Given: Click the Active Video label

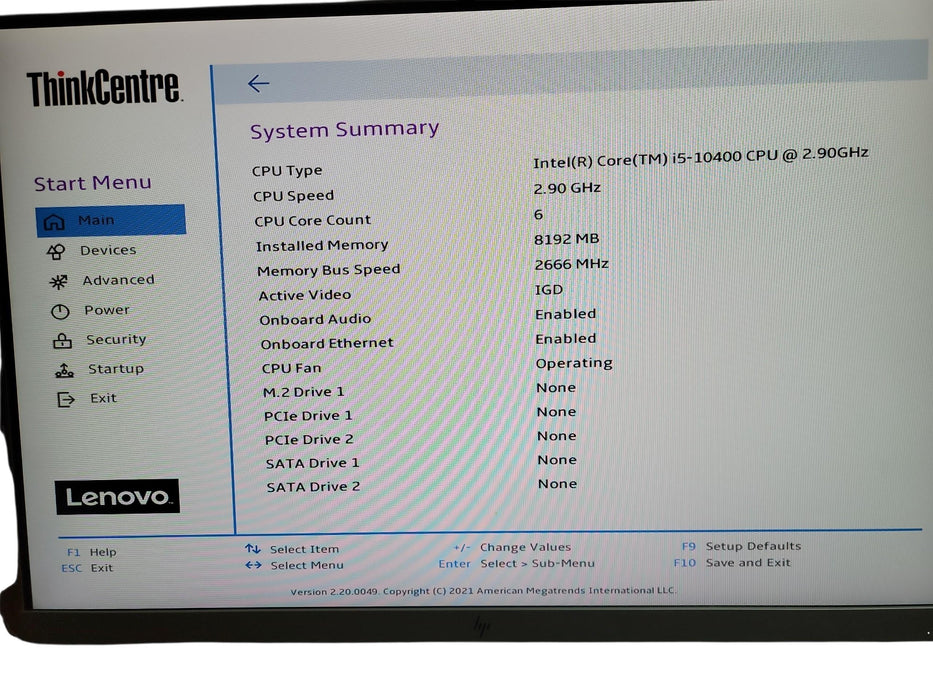Looking at the screenshot, I should pos(305,295).
